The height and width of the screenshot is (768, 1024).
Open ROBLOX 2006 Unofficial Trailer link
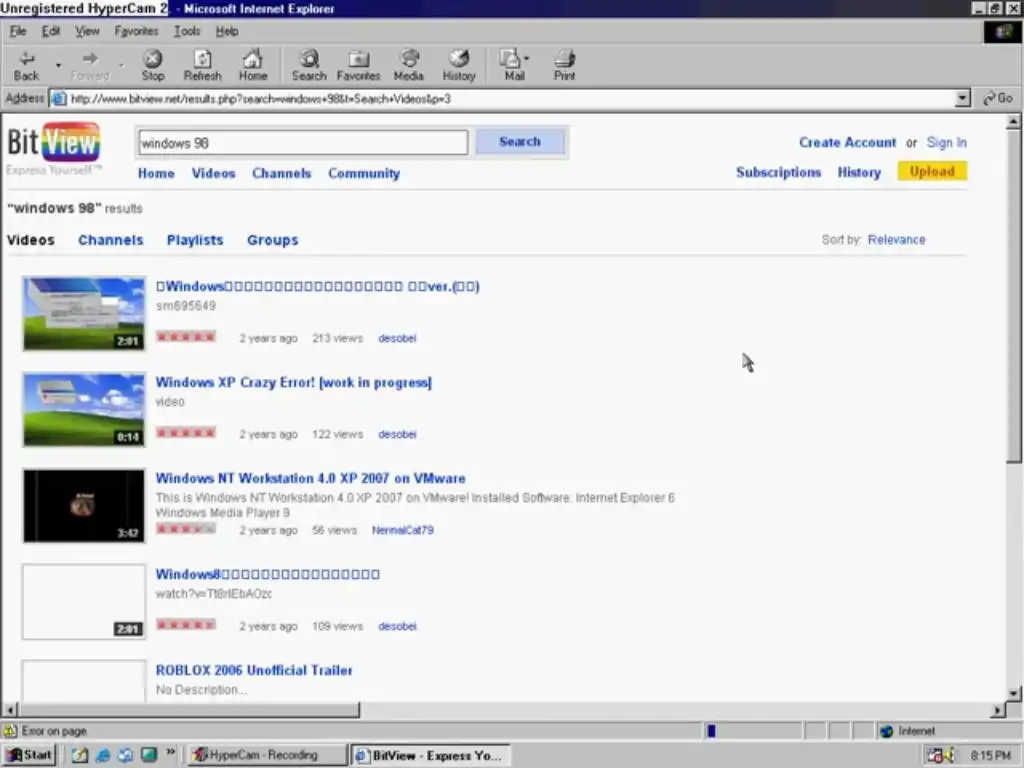[253, 670]
